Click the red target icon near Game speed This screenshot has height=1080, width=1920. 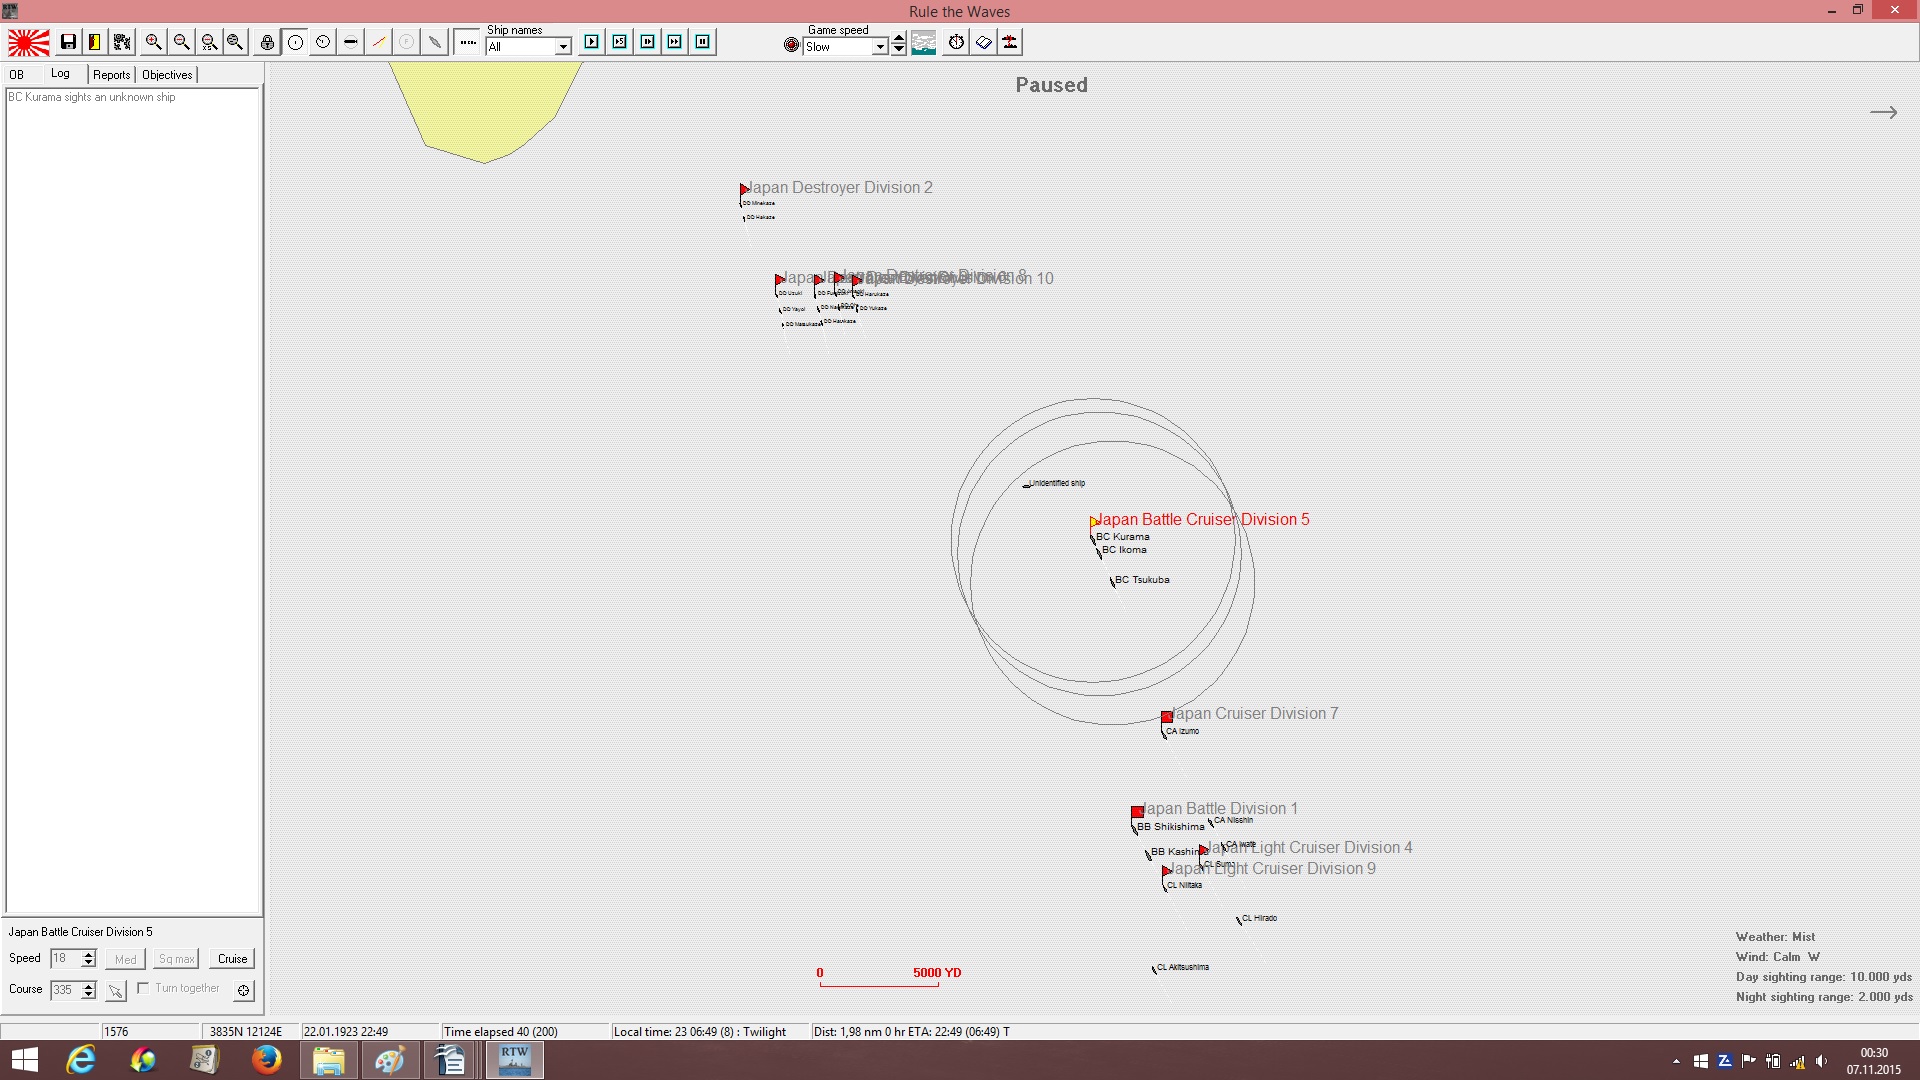coord(792,45)
